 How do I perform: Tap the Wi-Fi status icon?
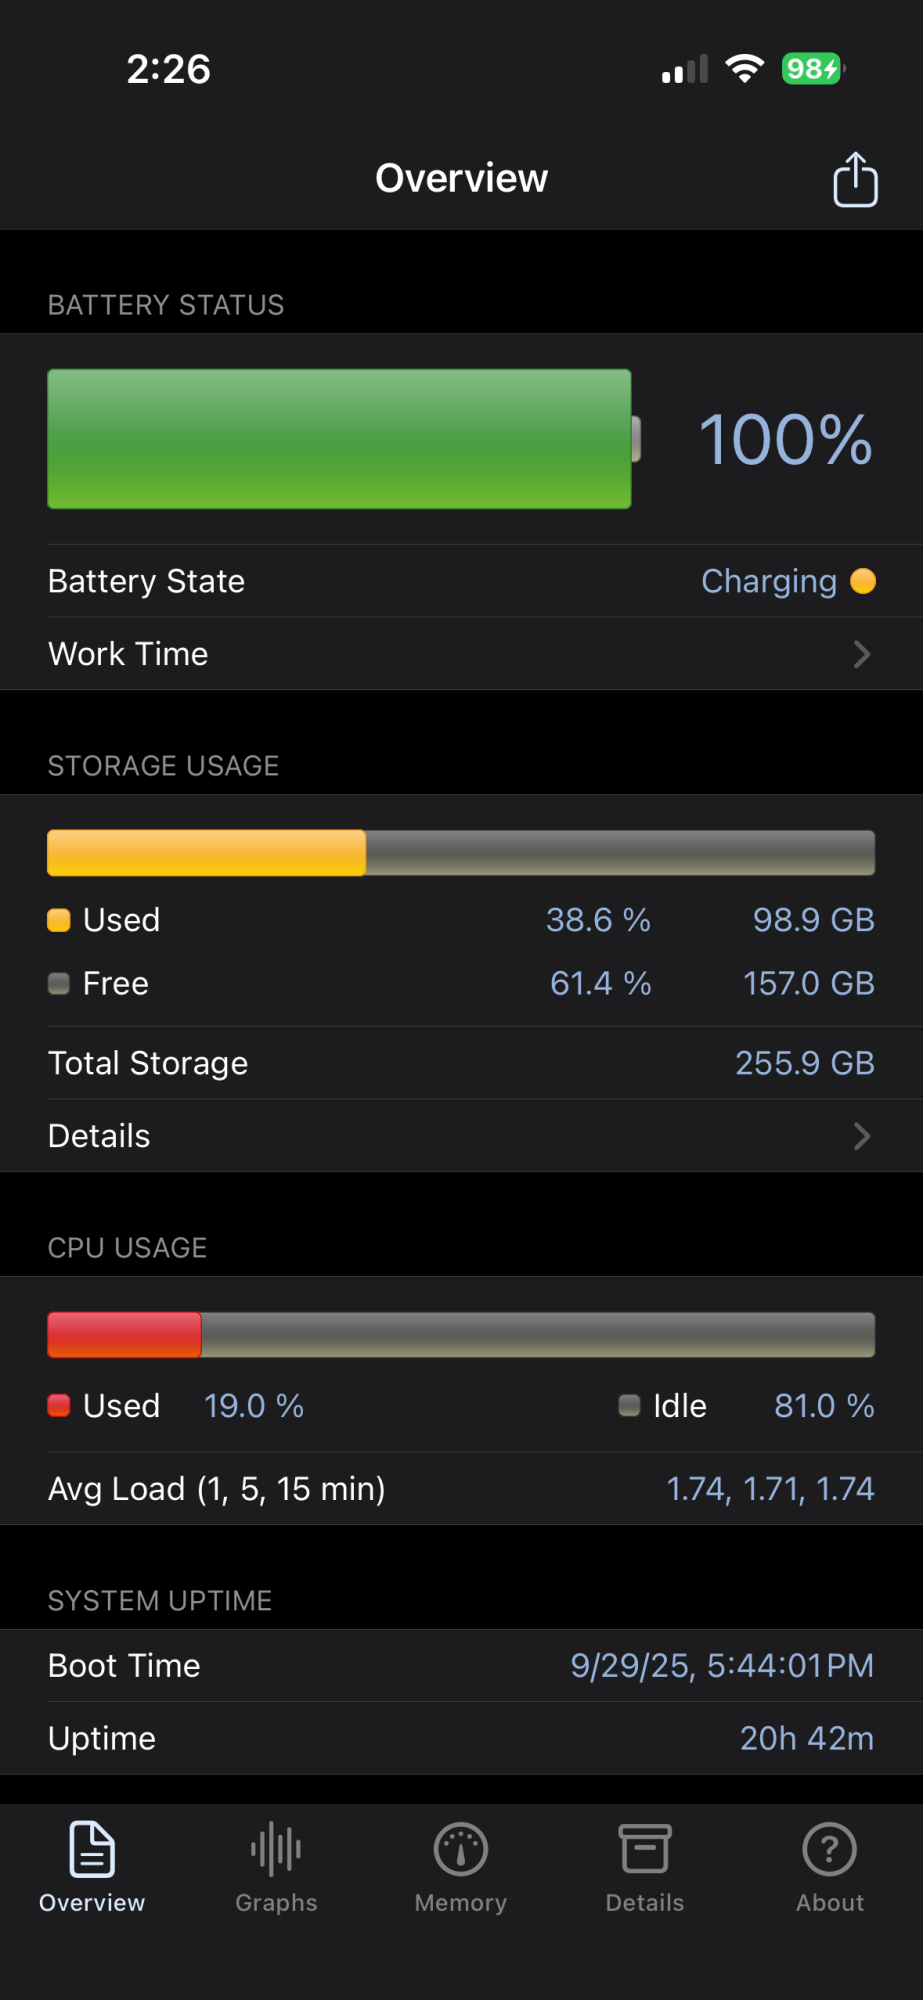pos(744,68)
